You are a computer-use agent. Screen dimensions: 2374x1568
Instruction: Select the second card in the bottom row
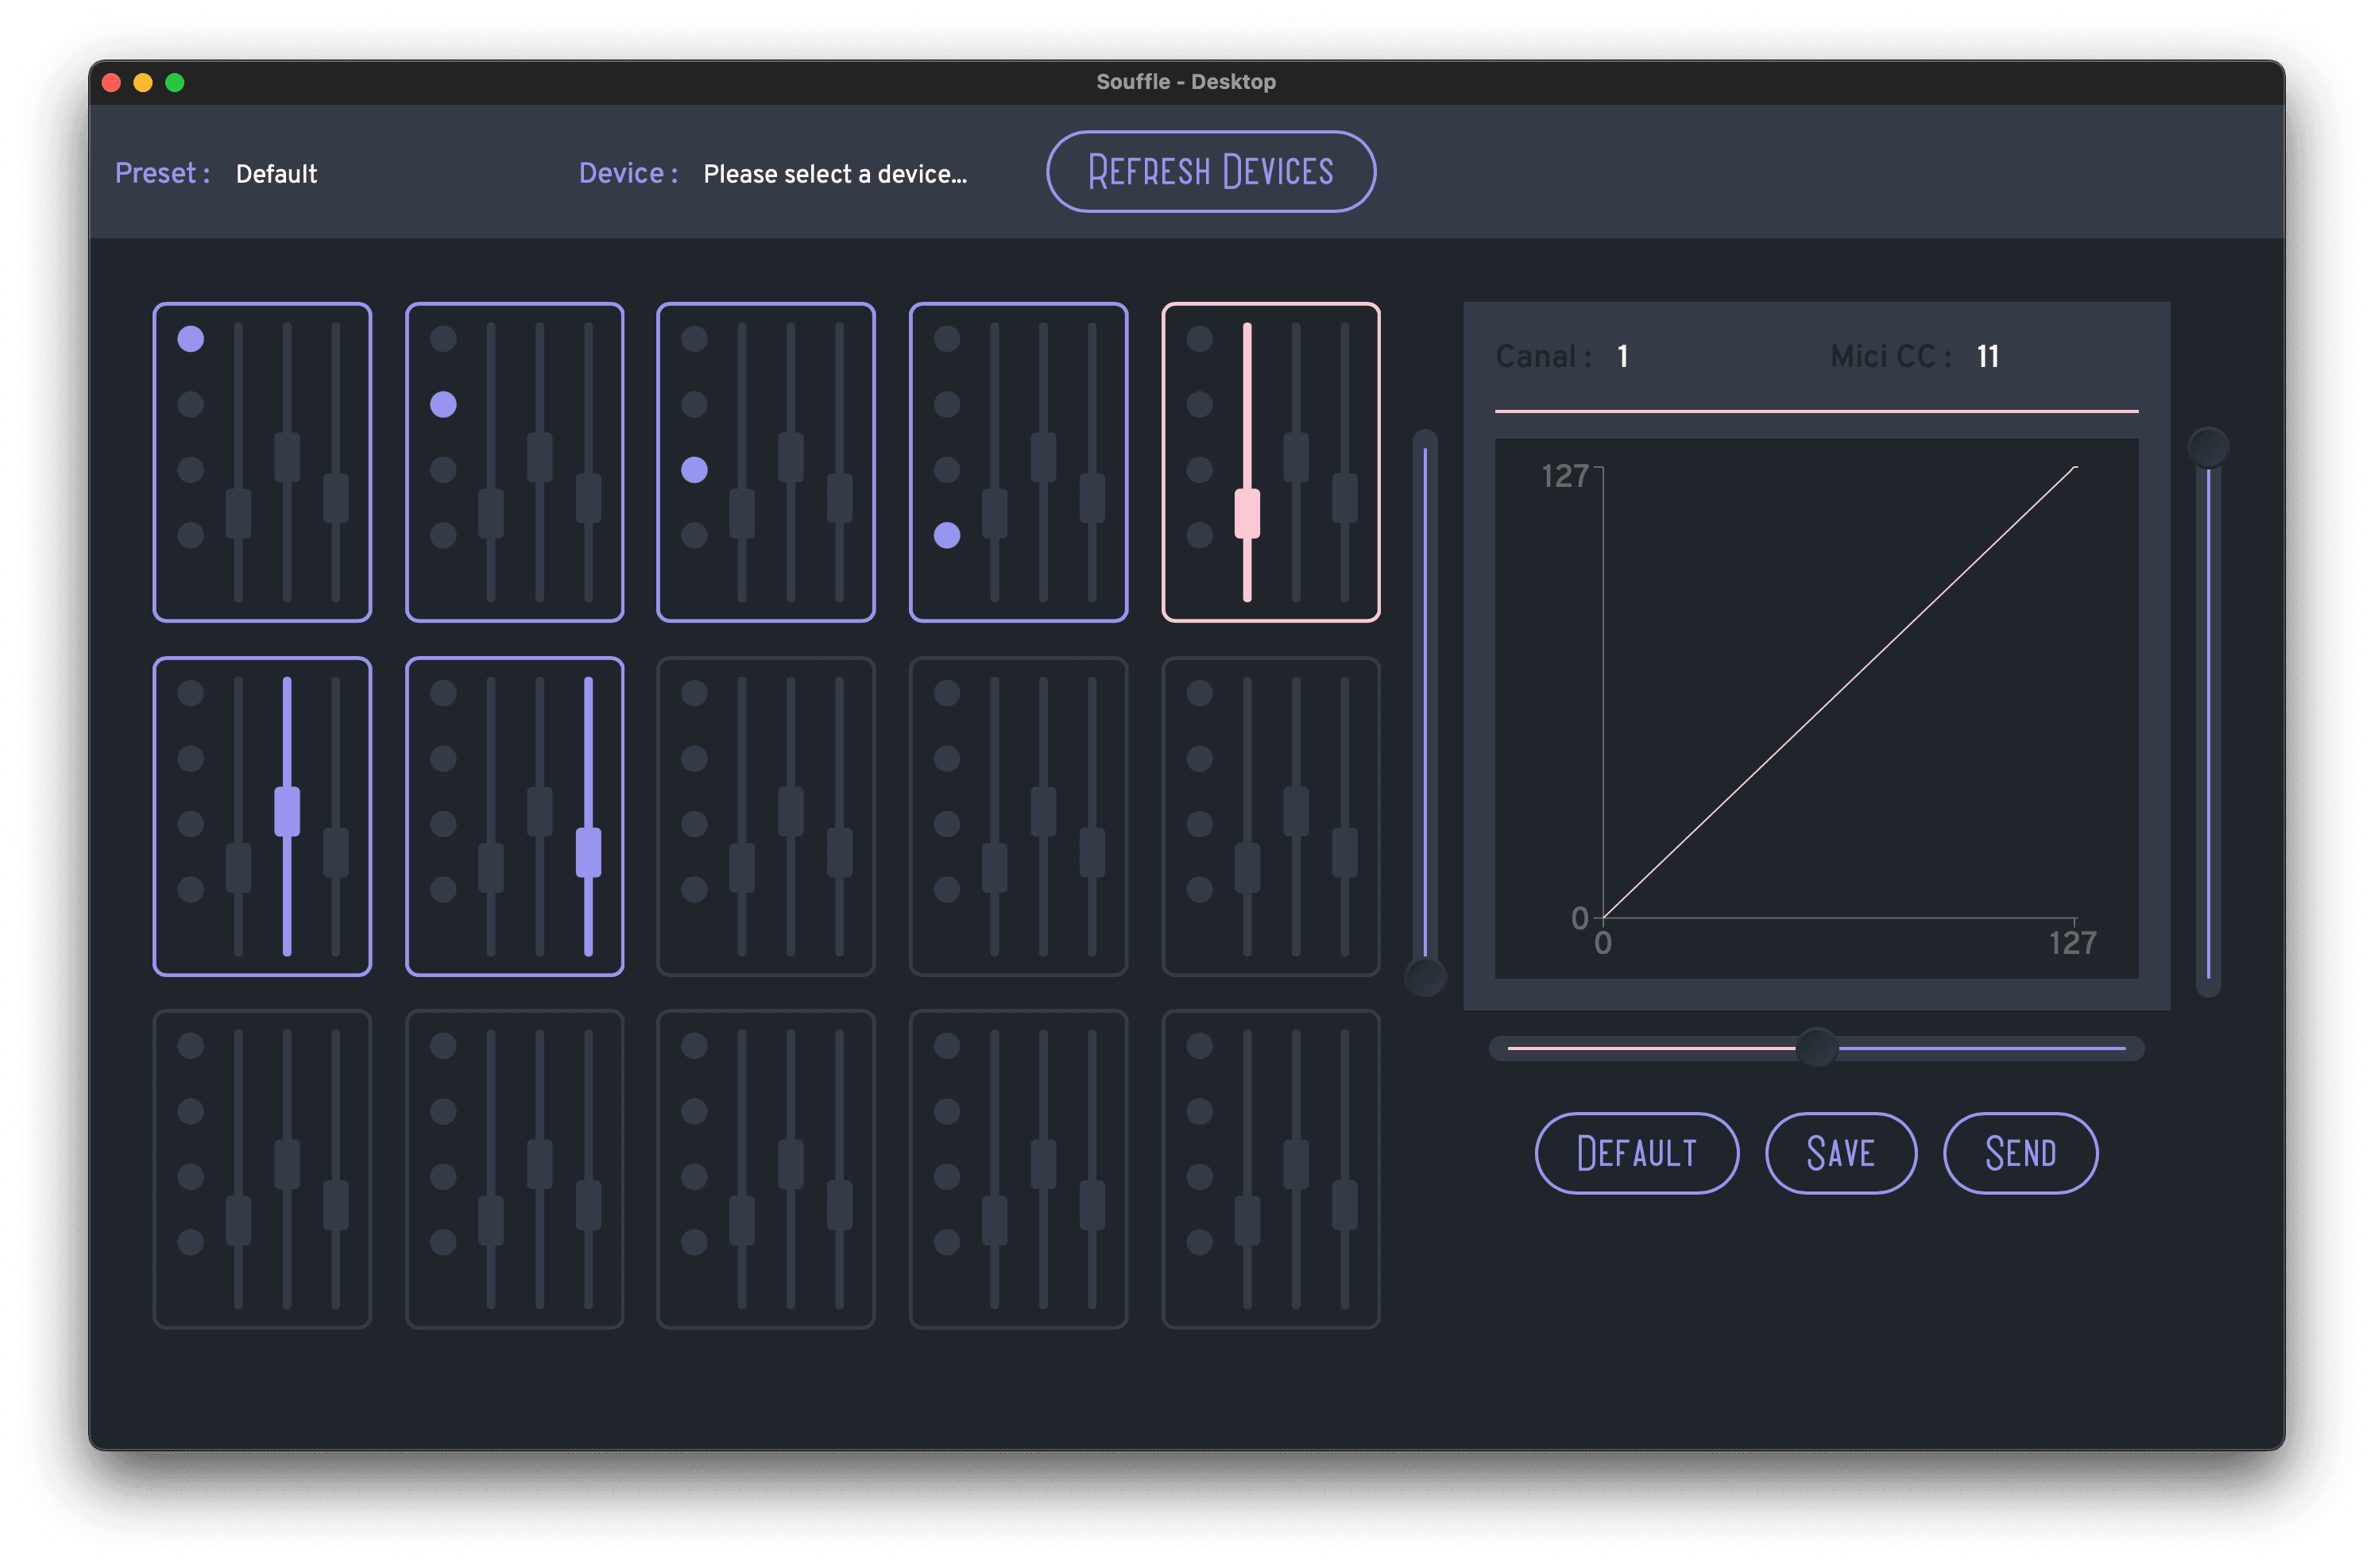[x=514, y=1169]
